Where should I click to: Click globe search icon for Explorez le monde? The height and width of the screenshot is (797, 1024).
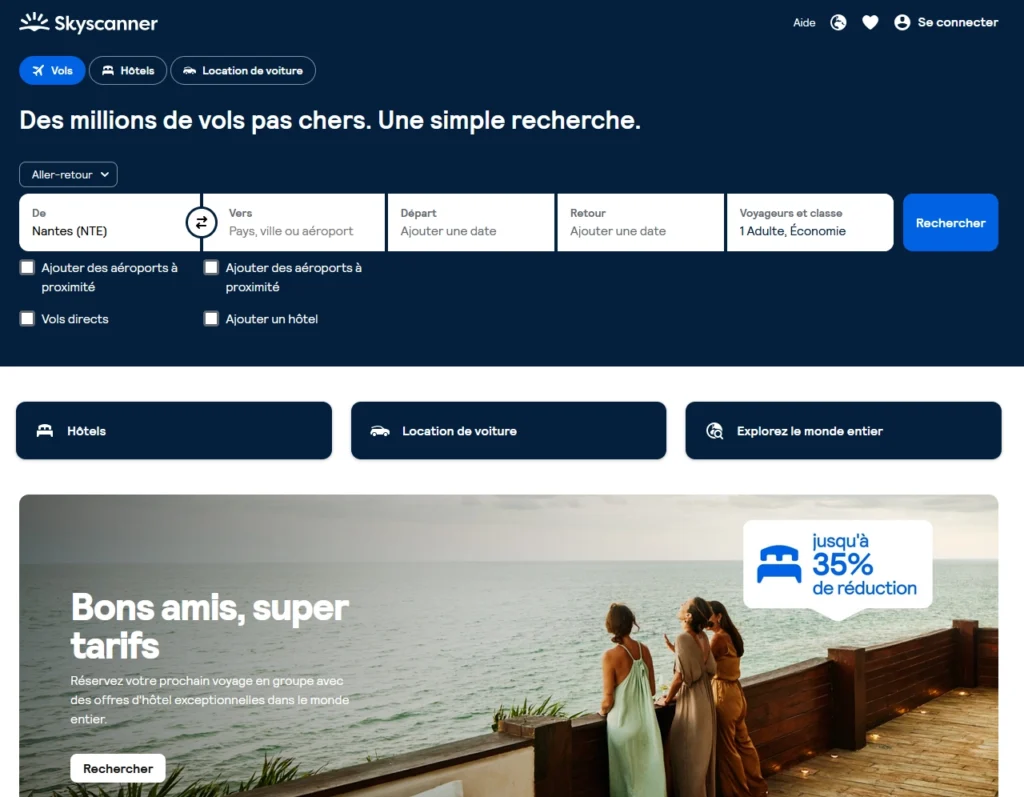pyautogui.click(x=714, y=431)
